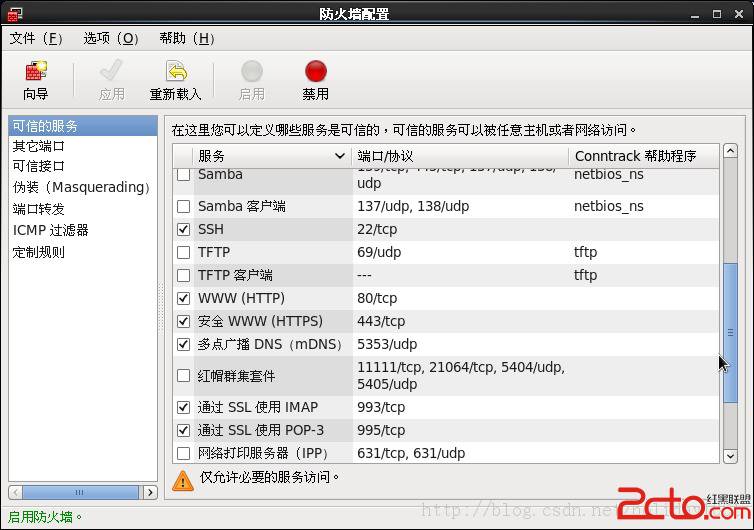Uncheck the 通过 SSL 使用 POP-3 checkbox

pyautogui.click(x=183, y=430)
